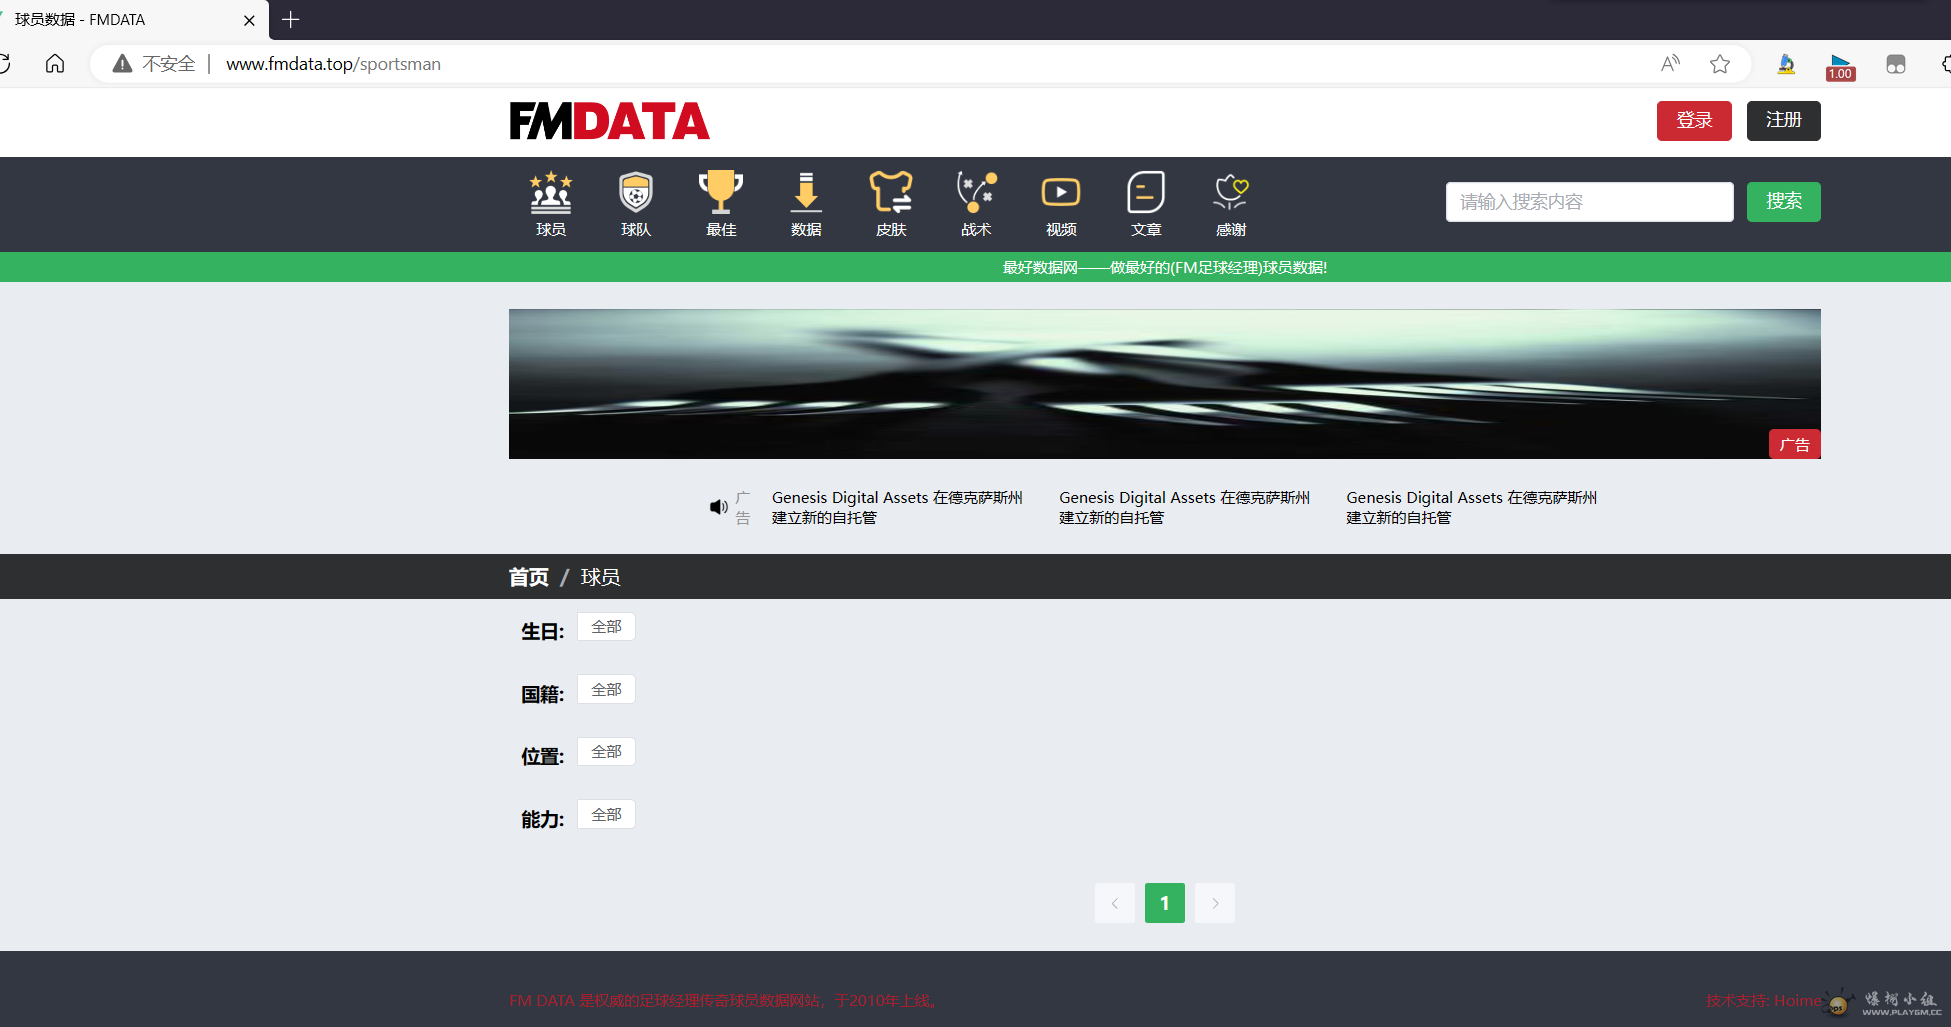The image size is (1951, 1027).
Task: Select 全部 for the 国籍 filter
Action: (606, 690)
